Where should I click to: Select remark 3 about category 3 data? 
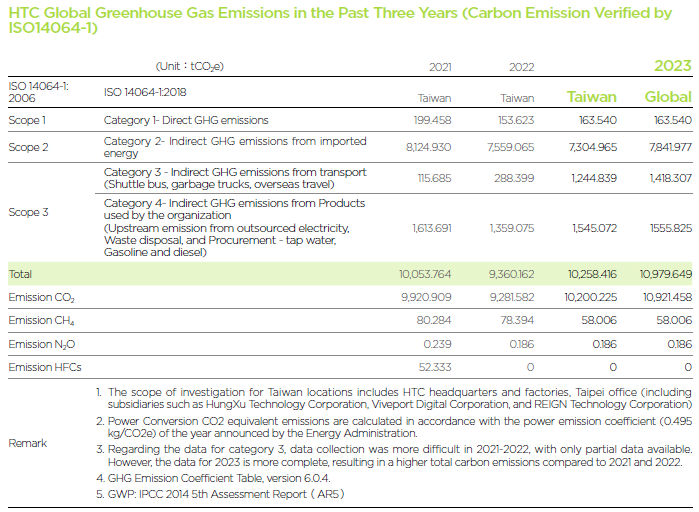pos(394,456)
